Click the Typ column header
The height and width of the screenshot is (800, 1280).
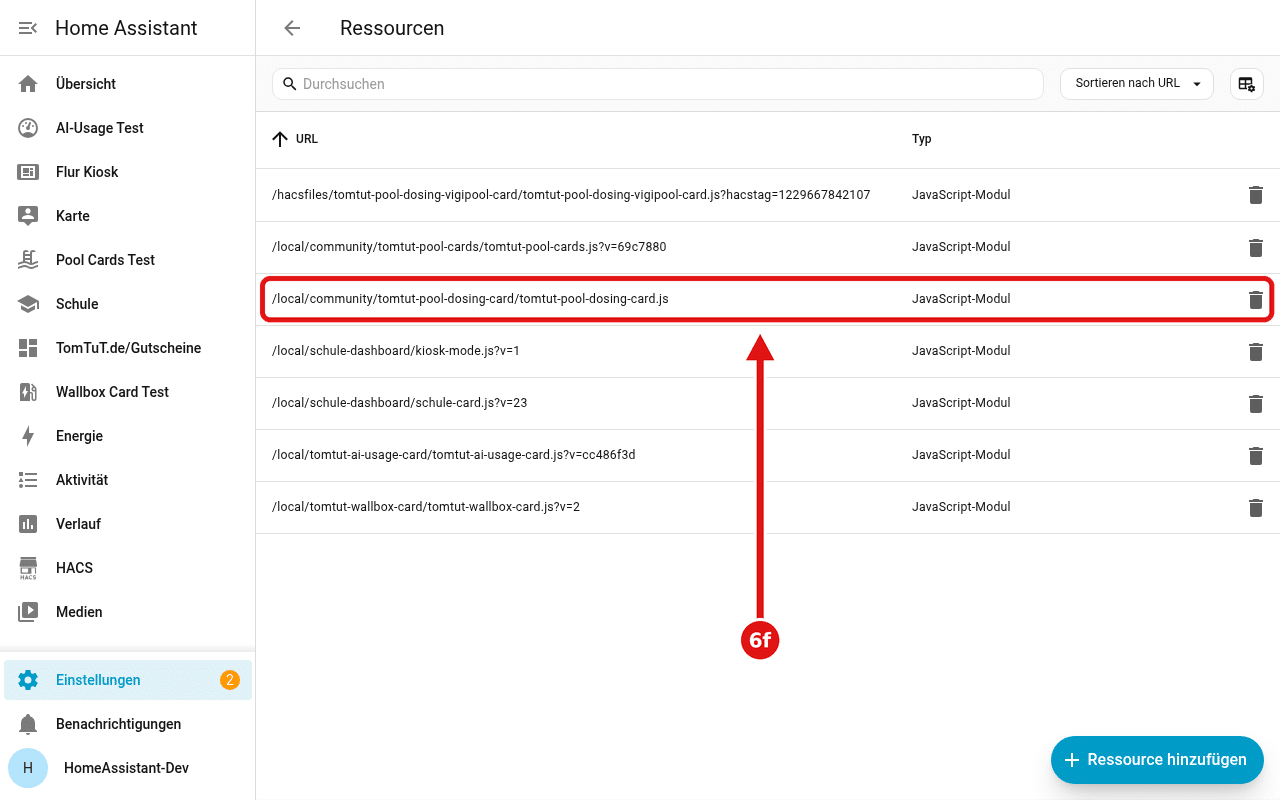tap(922, 139)
